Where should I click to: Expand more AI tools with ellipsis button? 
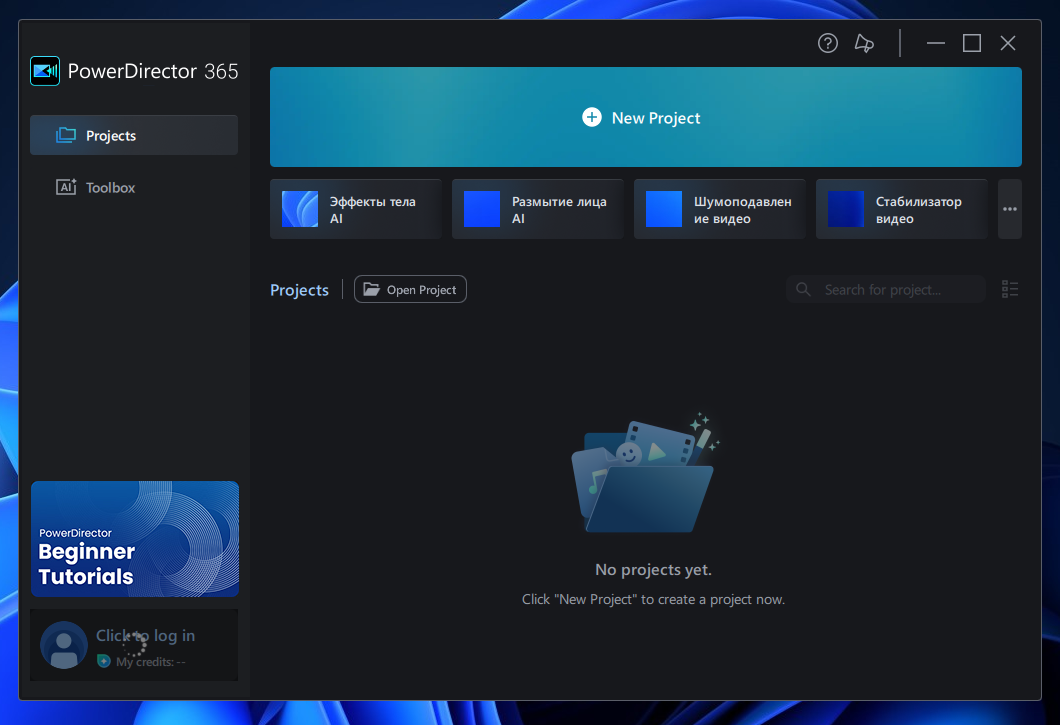[x=1010, y=209]
